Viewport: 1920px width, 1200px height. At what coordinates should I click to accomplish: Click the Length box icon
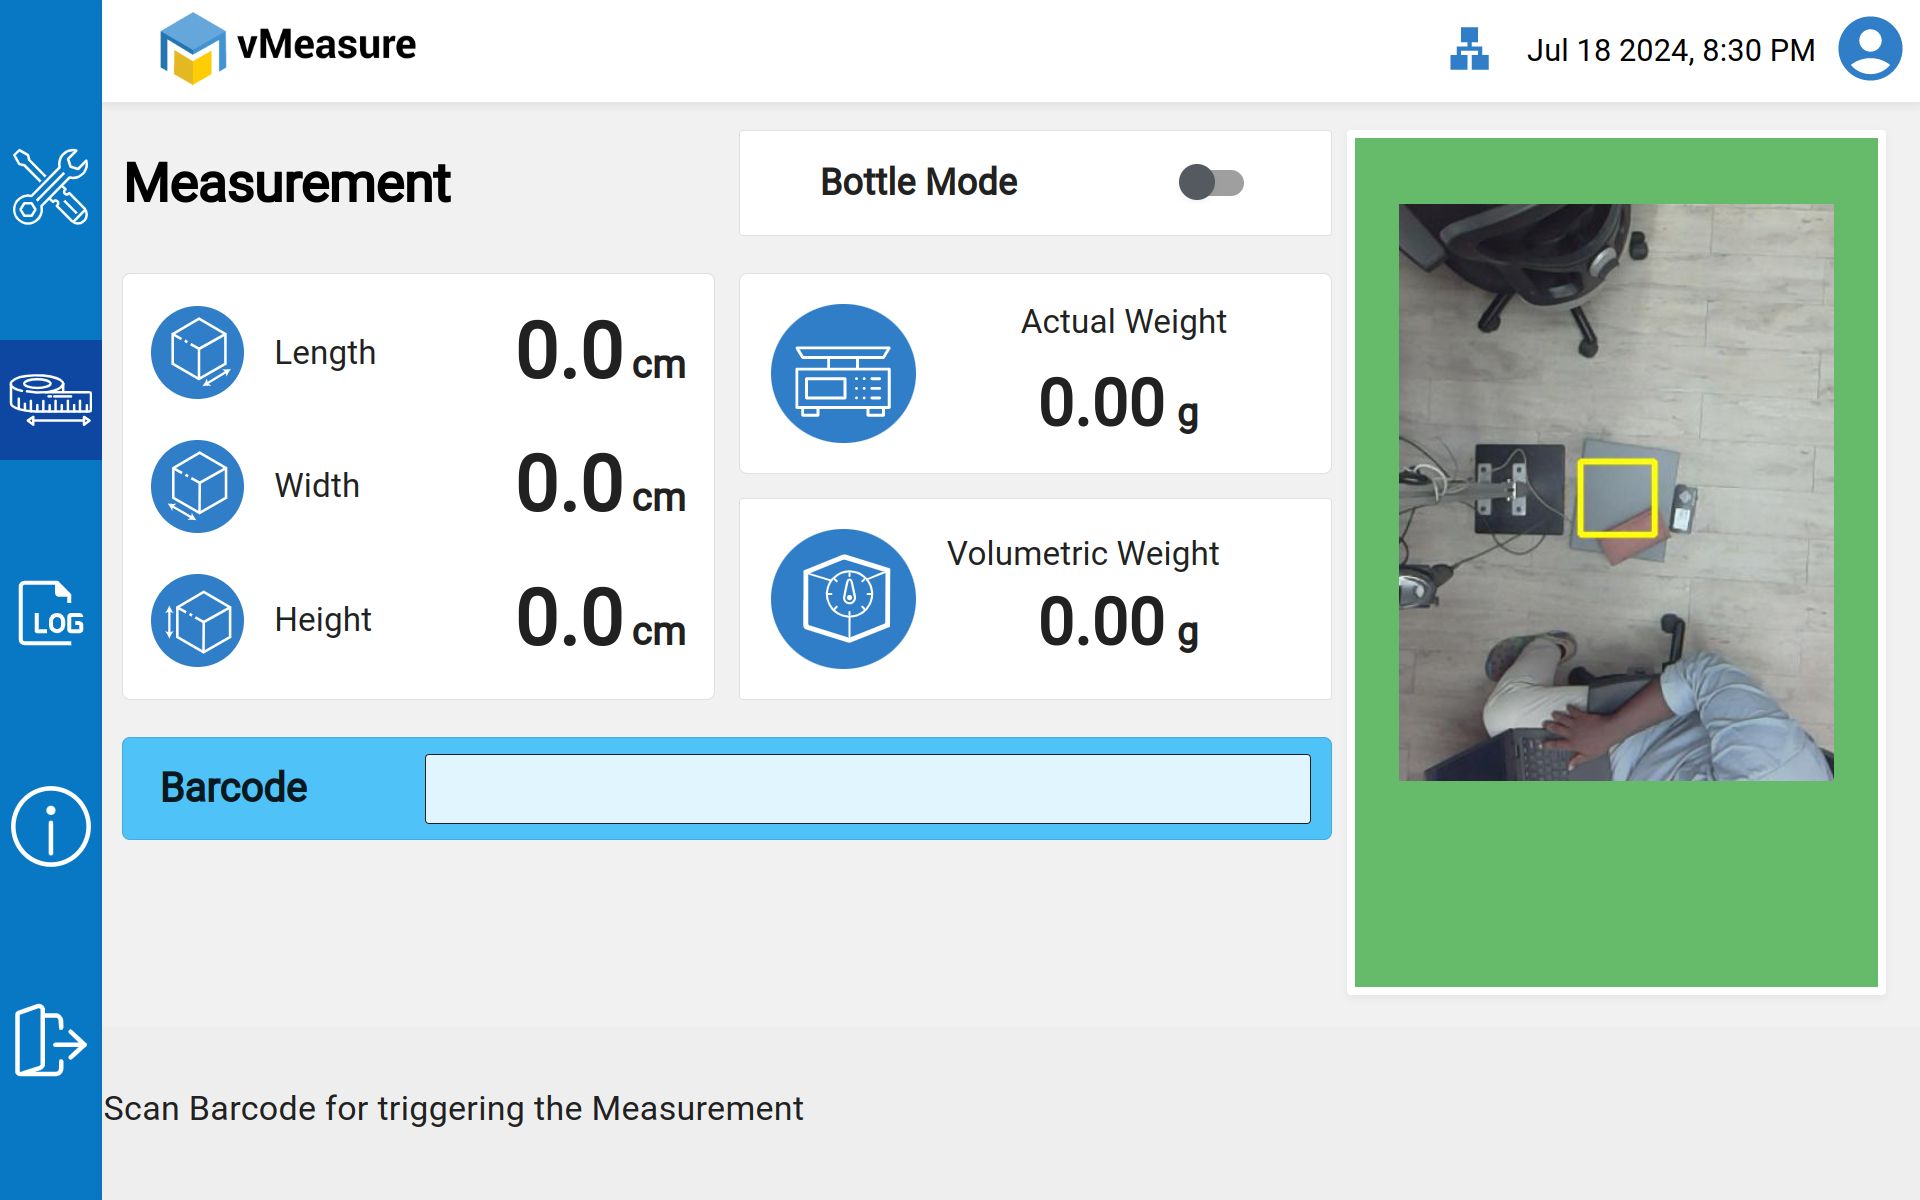click(x=198, y=353)
